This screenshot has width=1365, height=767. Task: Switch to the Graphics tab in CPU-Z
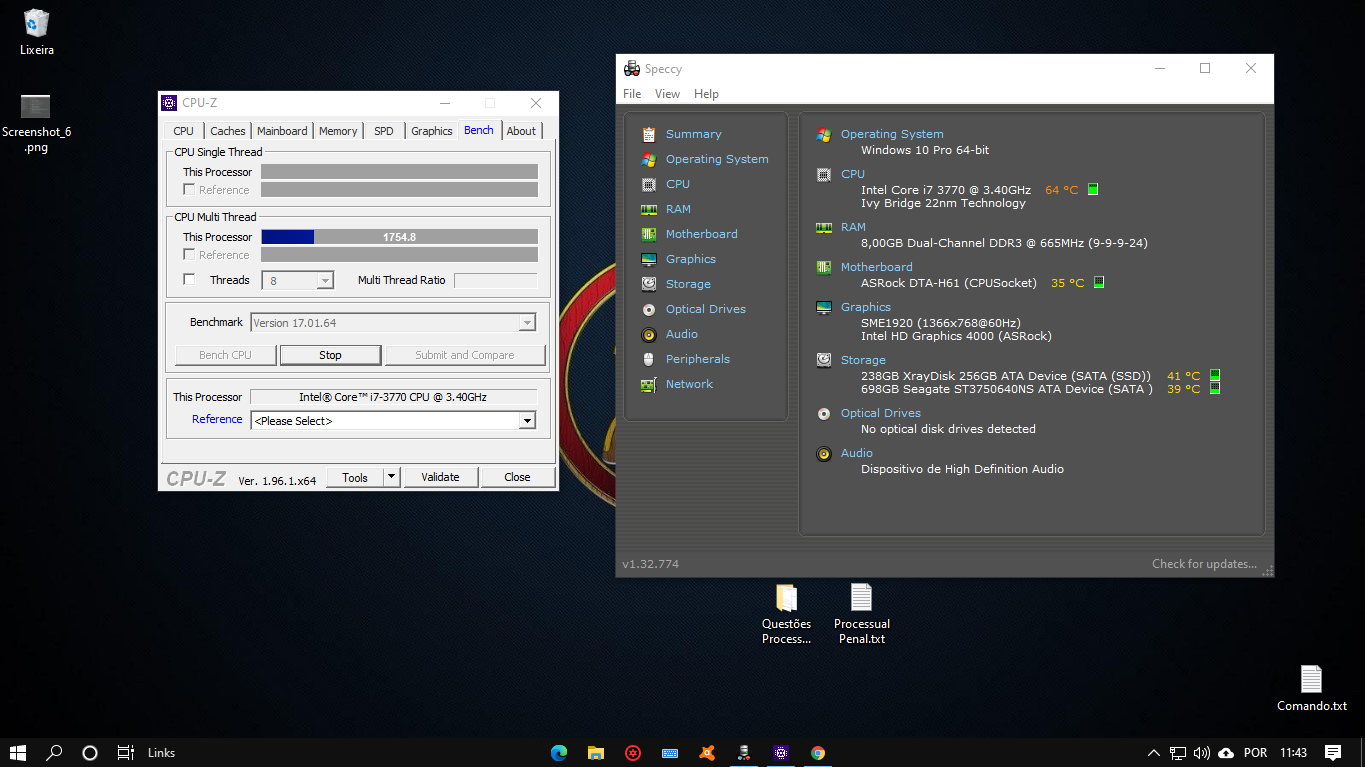coord(432,131)
